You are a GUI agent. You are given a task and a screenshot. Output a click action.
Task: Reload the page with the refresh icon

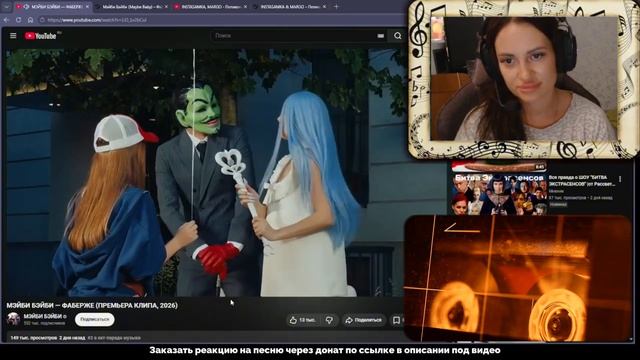(18, 20)
